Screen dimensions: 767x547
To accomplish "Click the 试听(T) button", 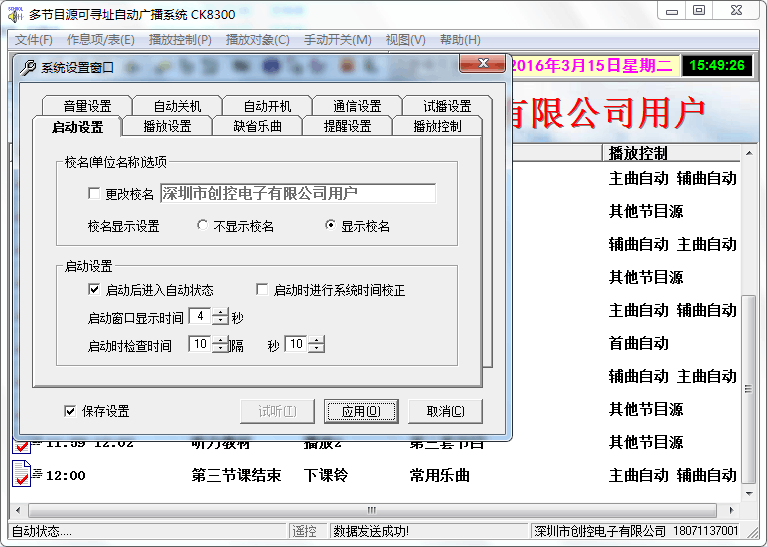I will click(x=277, y=411).
